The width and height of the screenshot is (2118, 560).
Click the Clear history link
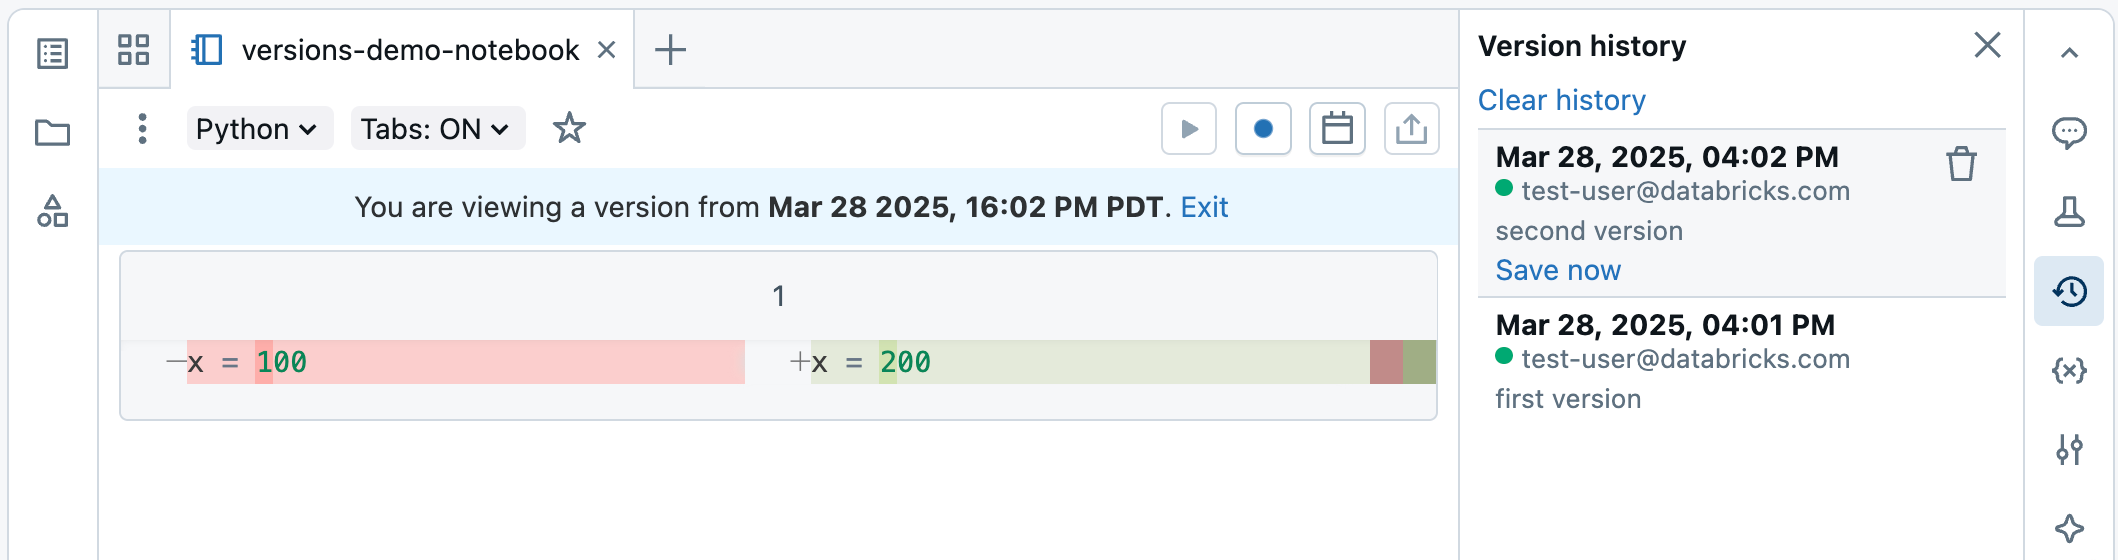point(1561,100)
